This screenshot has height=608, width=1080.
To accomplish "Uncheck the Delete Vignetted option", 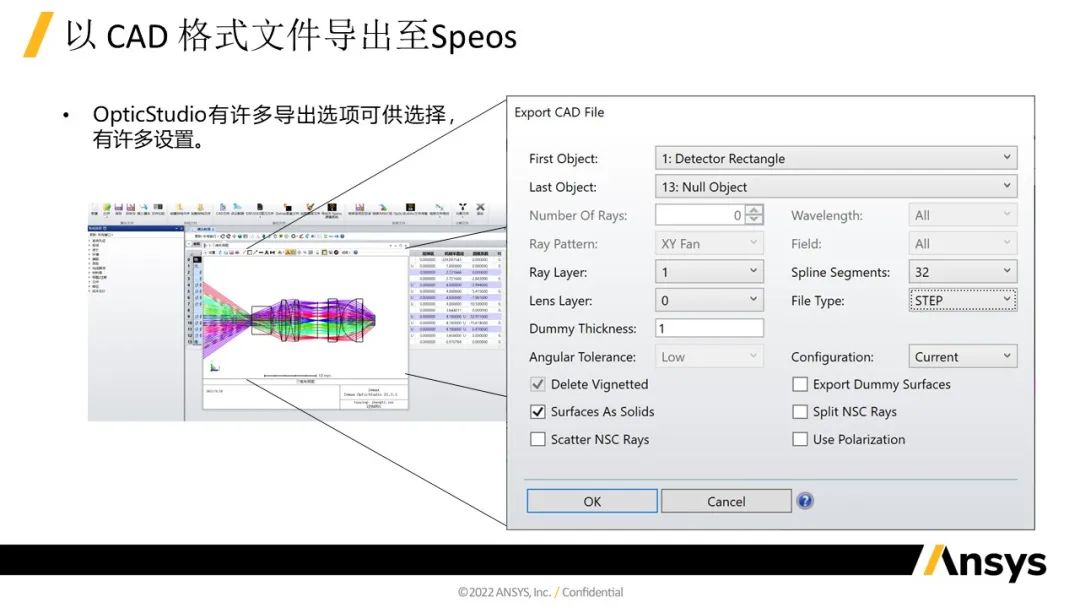I will point(537,384).
